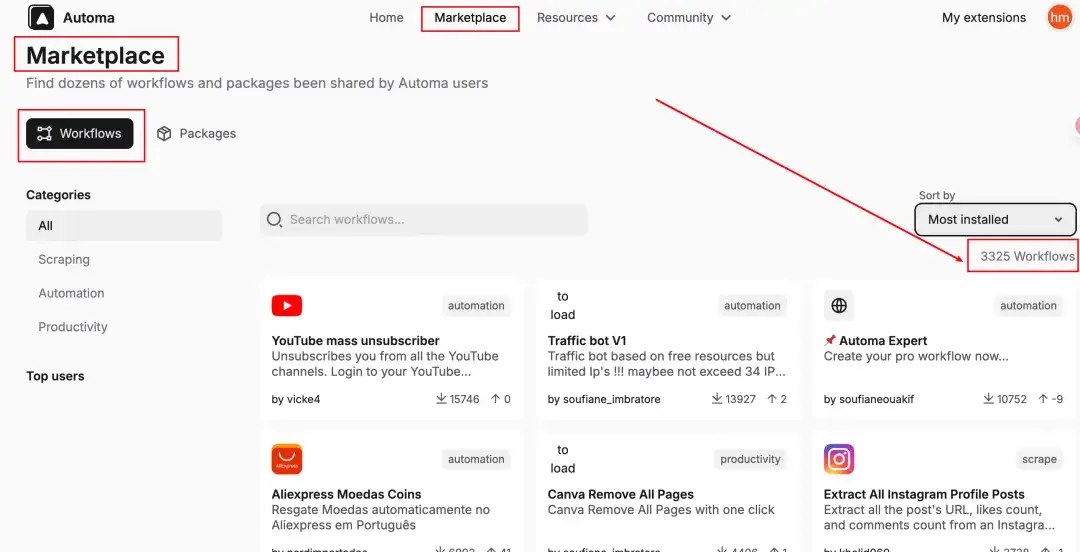Click the Top users heading
The height and width of the screenshot is (552, 1080).
tap(55, 376)
